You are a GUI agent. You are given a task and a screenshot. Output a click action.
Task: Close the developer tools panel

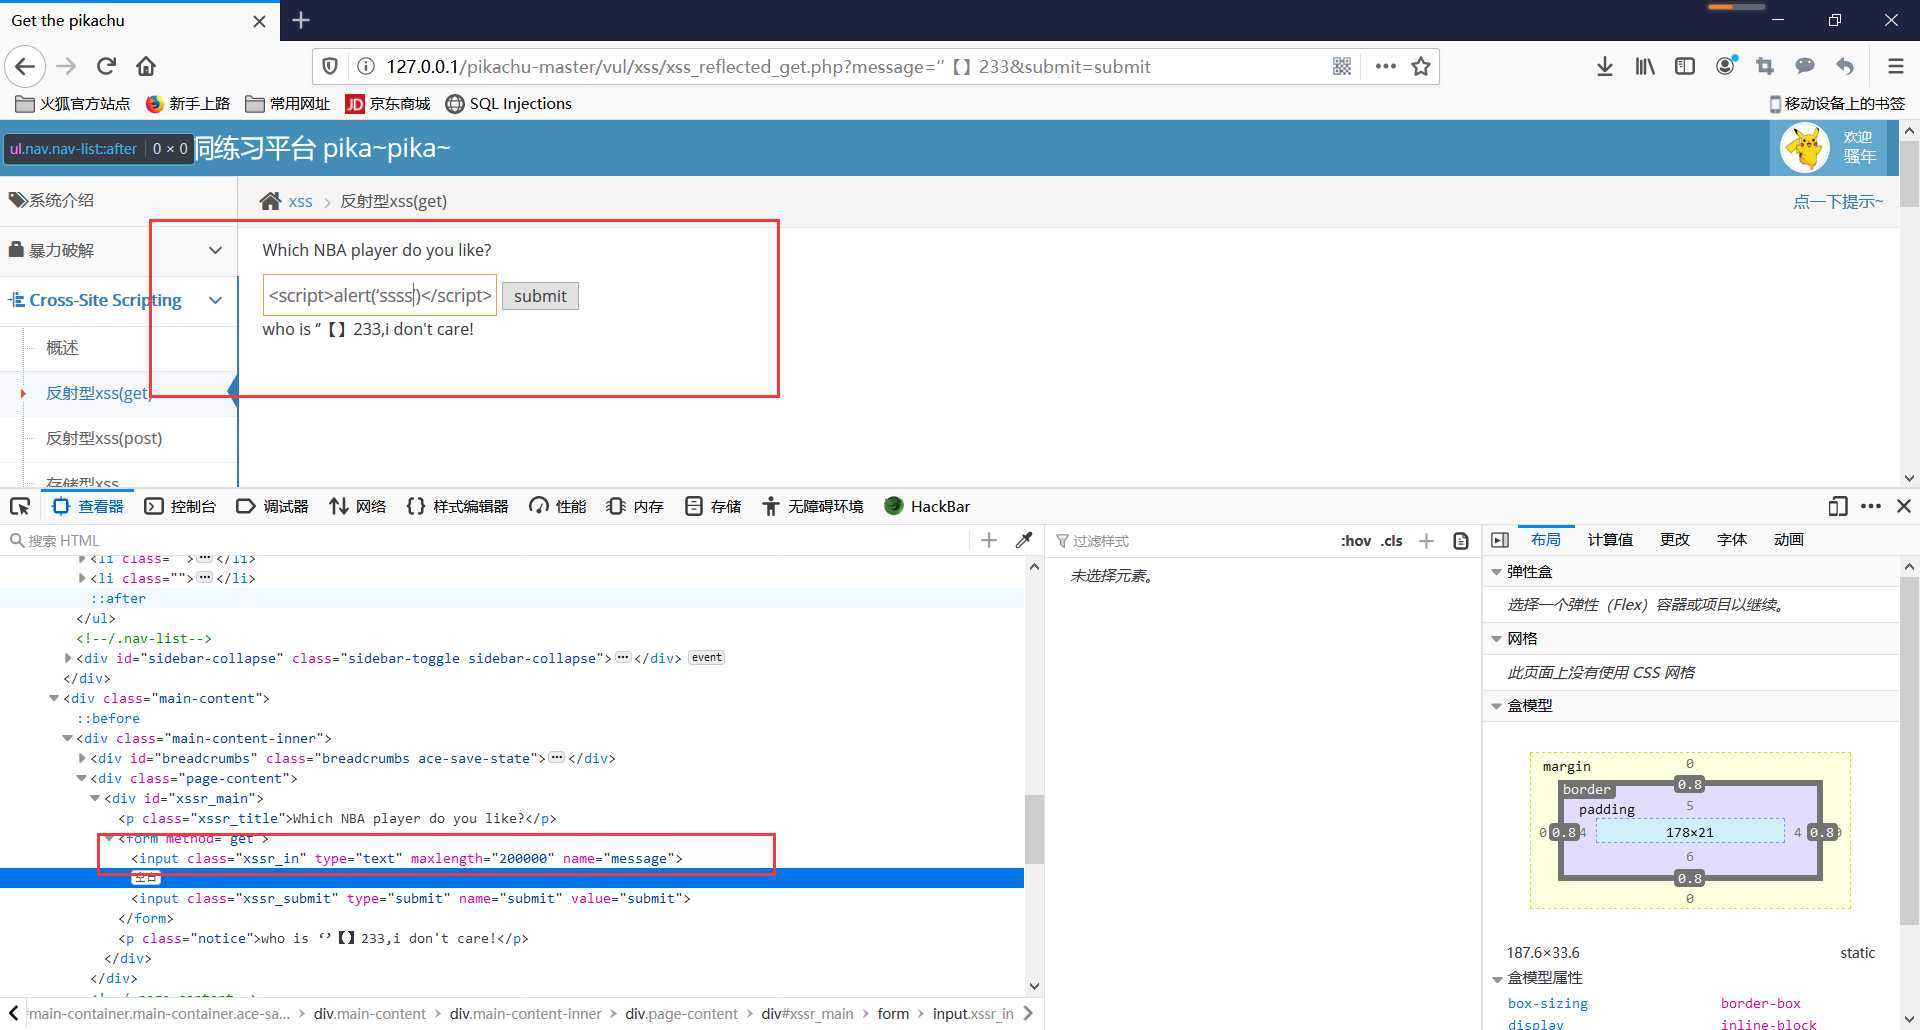click(x=1904, y=507)
